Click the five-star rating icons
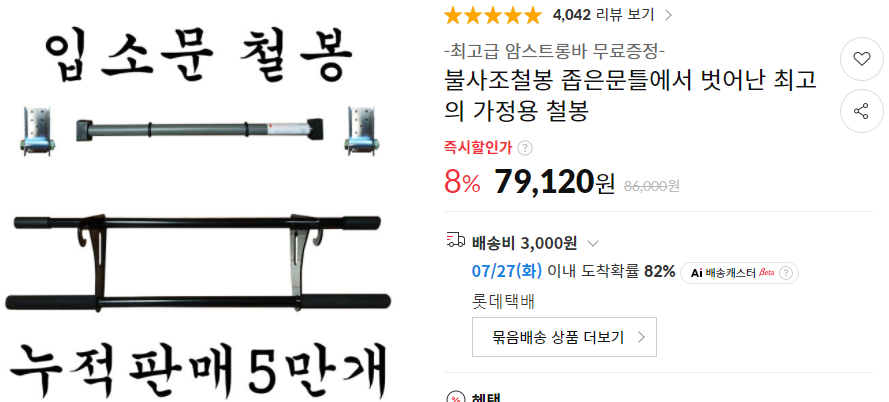889x402 pixels. 493,15
